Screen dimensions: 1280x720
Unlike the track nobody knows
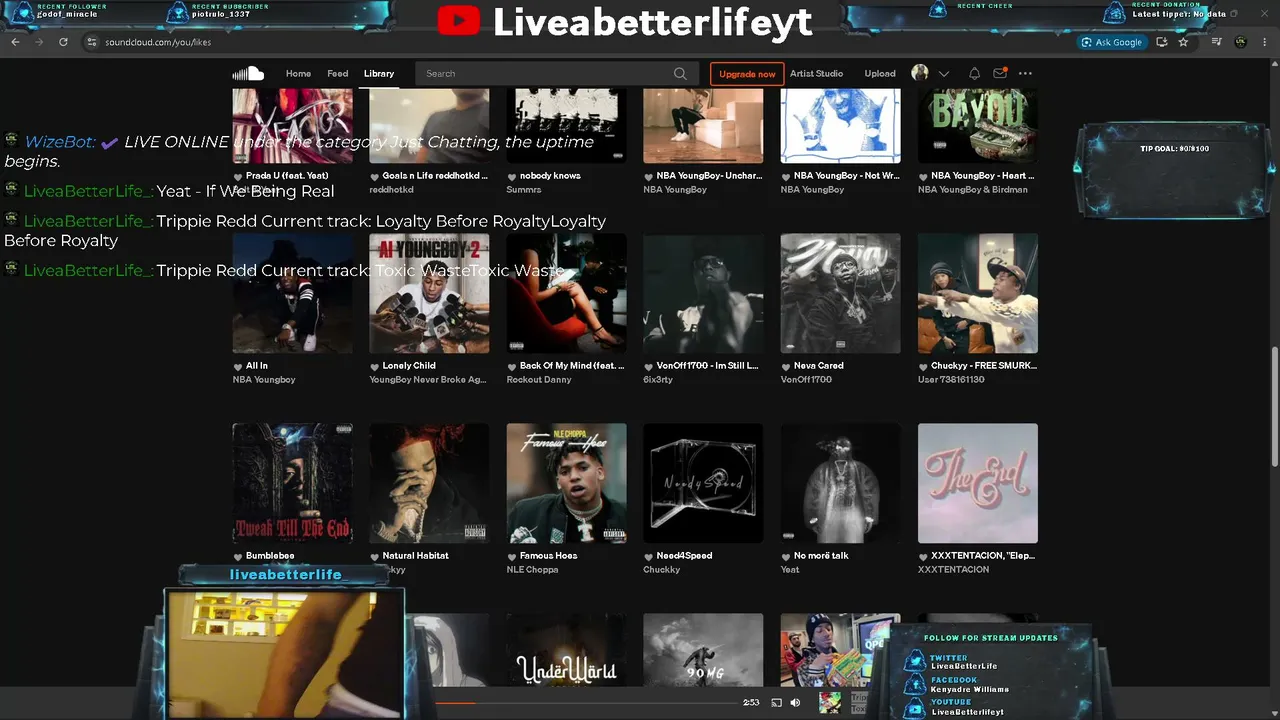(512, 176)
